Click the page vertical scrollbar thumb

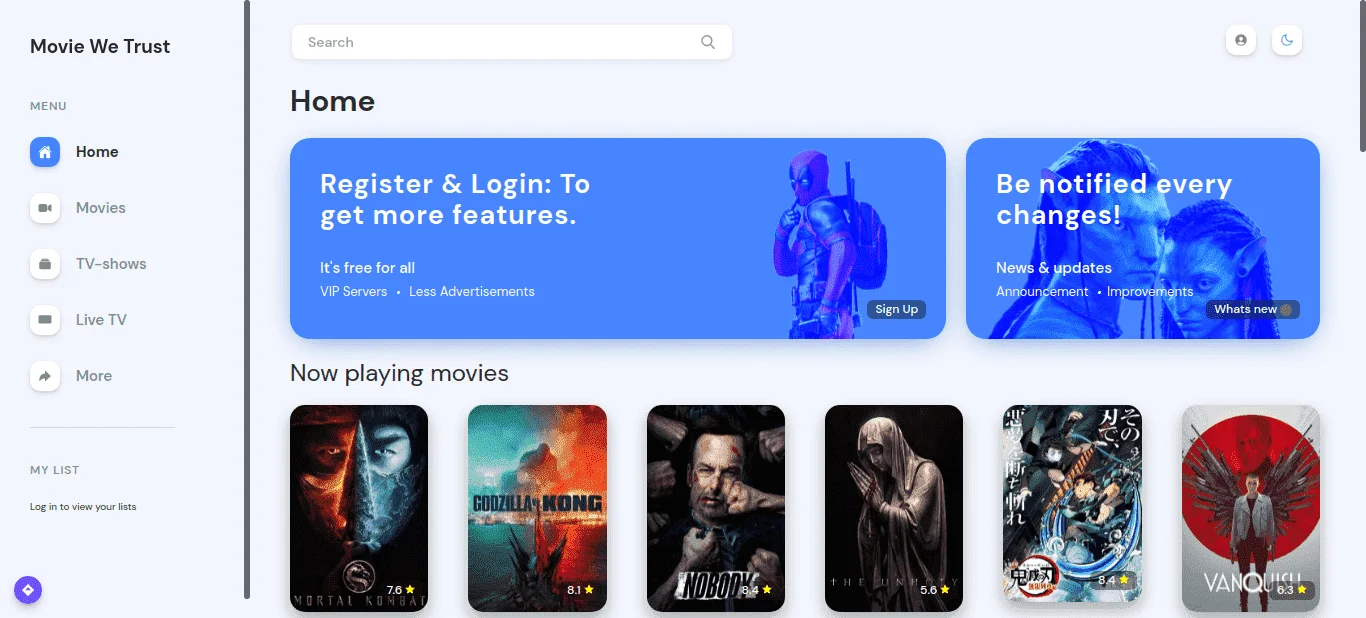pos(1361,76)
